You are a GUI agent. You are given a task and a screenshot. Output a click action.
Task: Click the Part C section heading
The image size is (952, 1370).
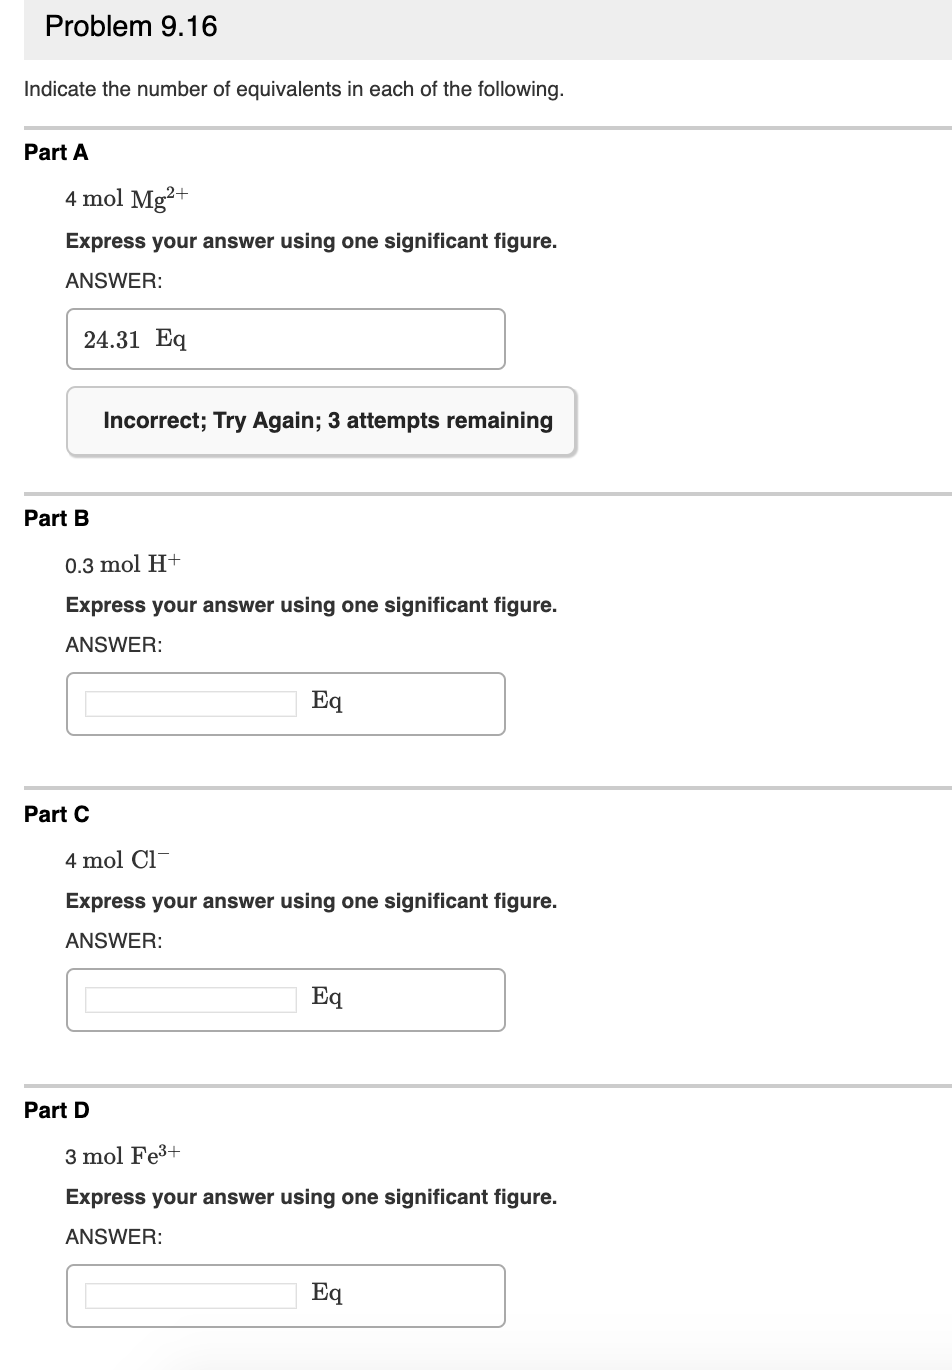(56, 814)
